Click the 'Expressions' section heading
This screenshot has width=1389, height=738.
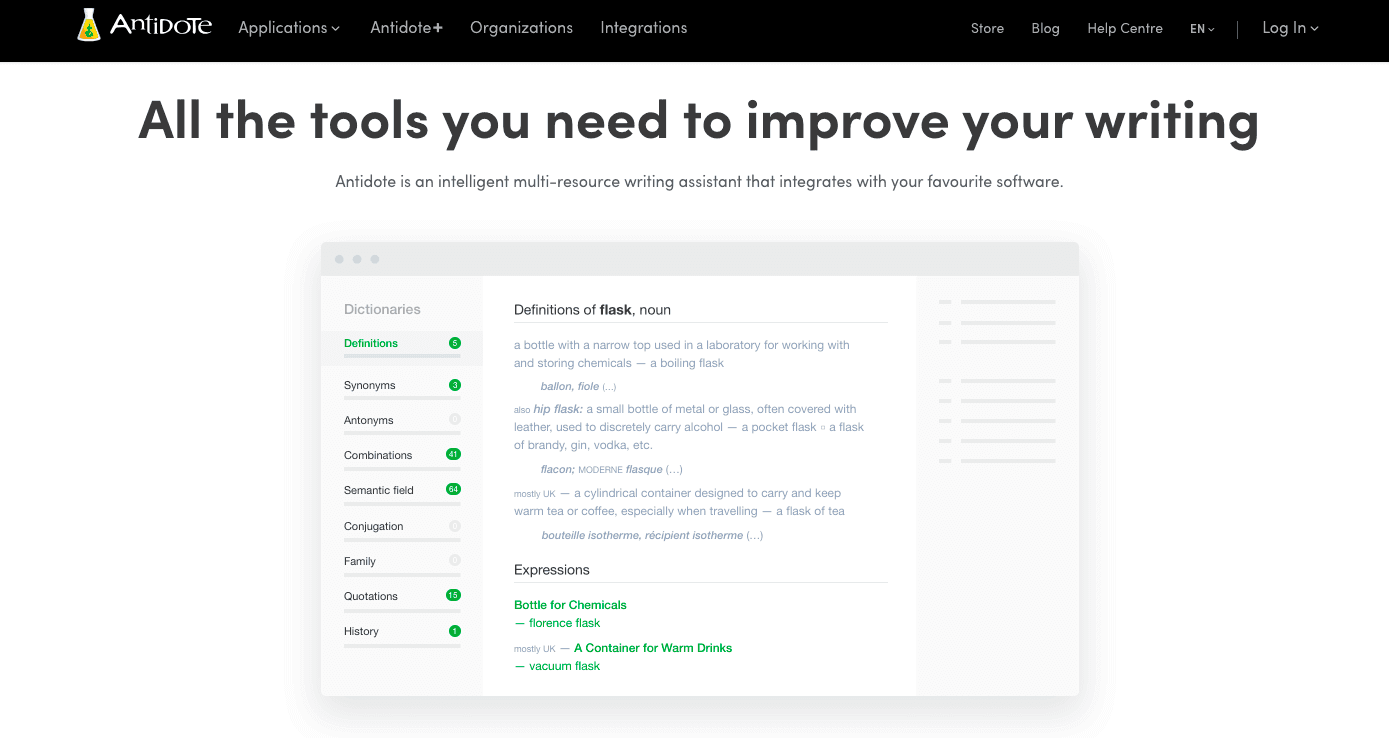[552, 570]
